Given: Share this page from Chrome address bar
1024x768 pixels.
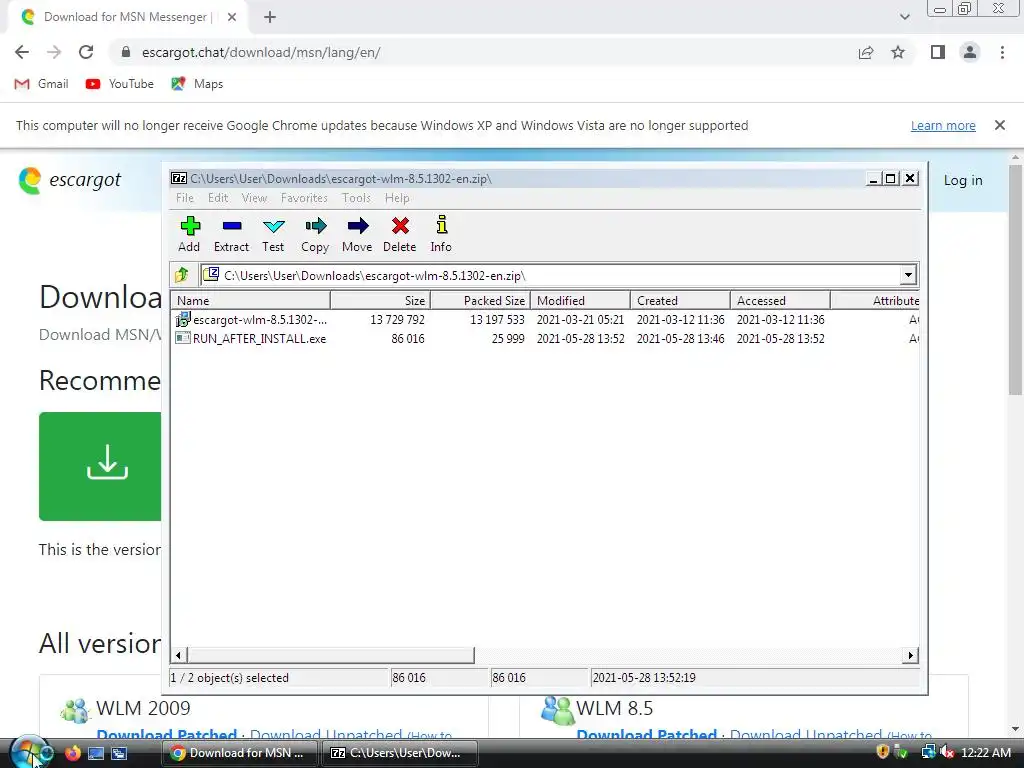Looking at the screenshot, I should point(866,52).
